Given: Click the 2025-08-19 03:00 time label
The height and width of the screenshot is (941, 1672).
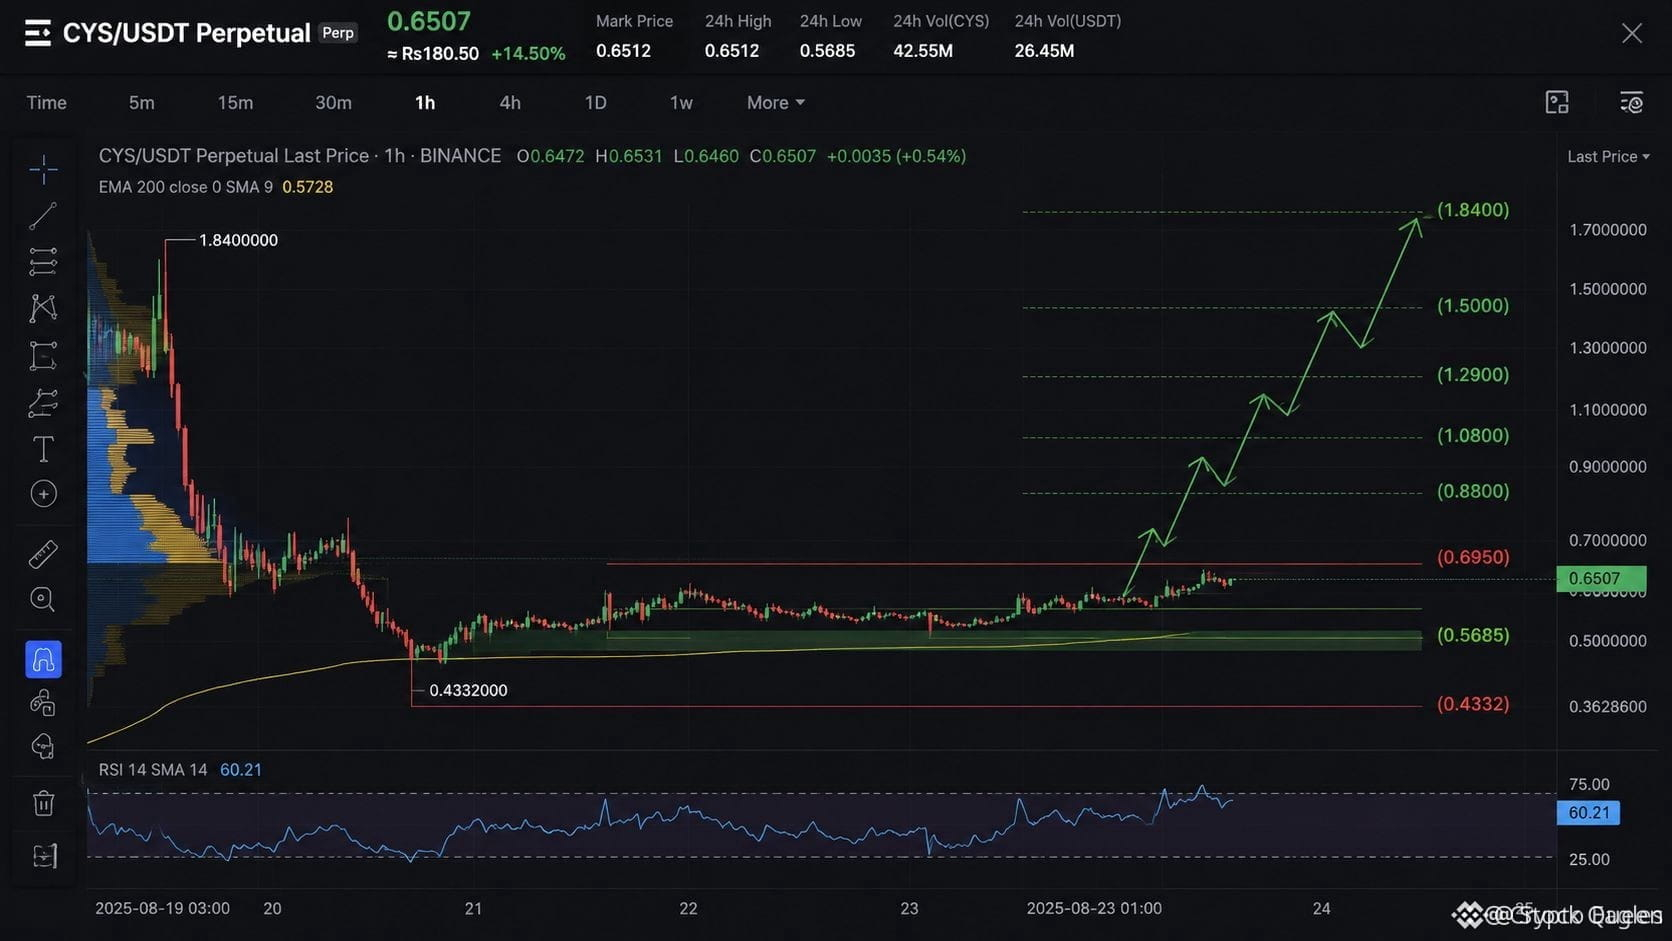Looking at the screenshot, I should pos(162,908).
